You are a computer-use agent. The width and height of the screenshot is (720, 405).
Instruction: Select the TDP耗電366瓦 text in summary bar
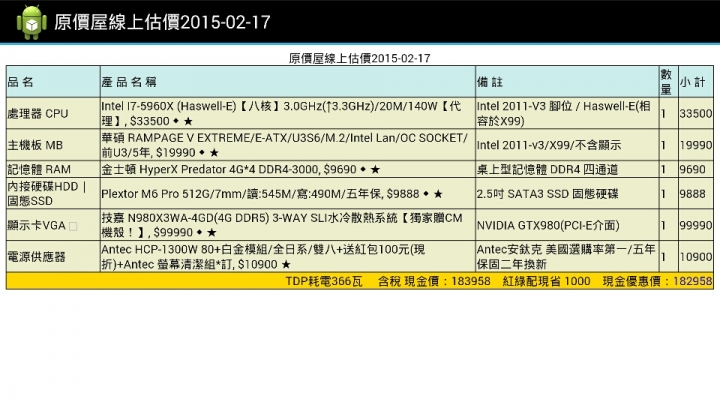[x=324, y=281]
